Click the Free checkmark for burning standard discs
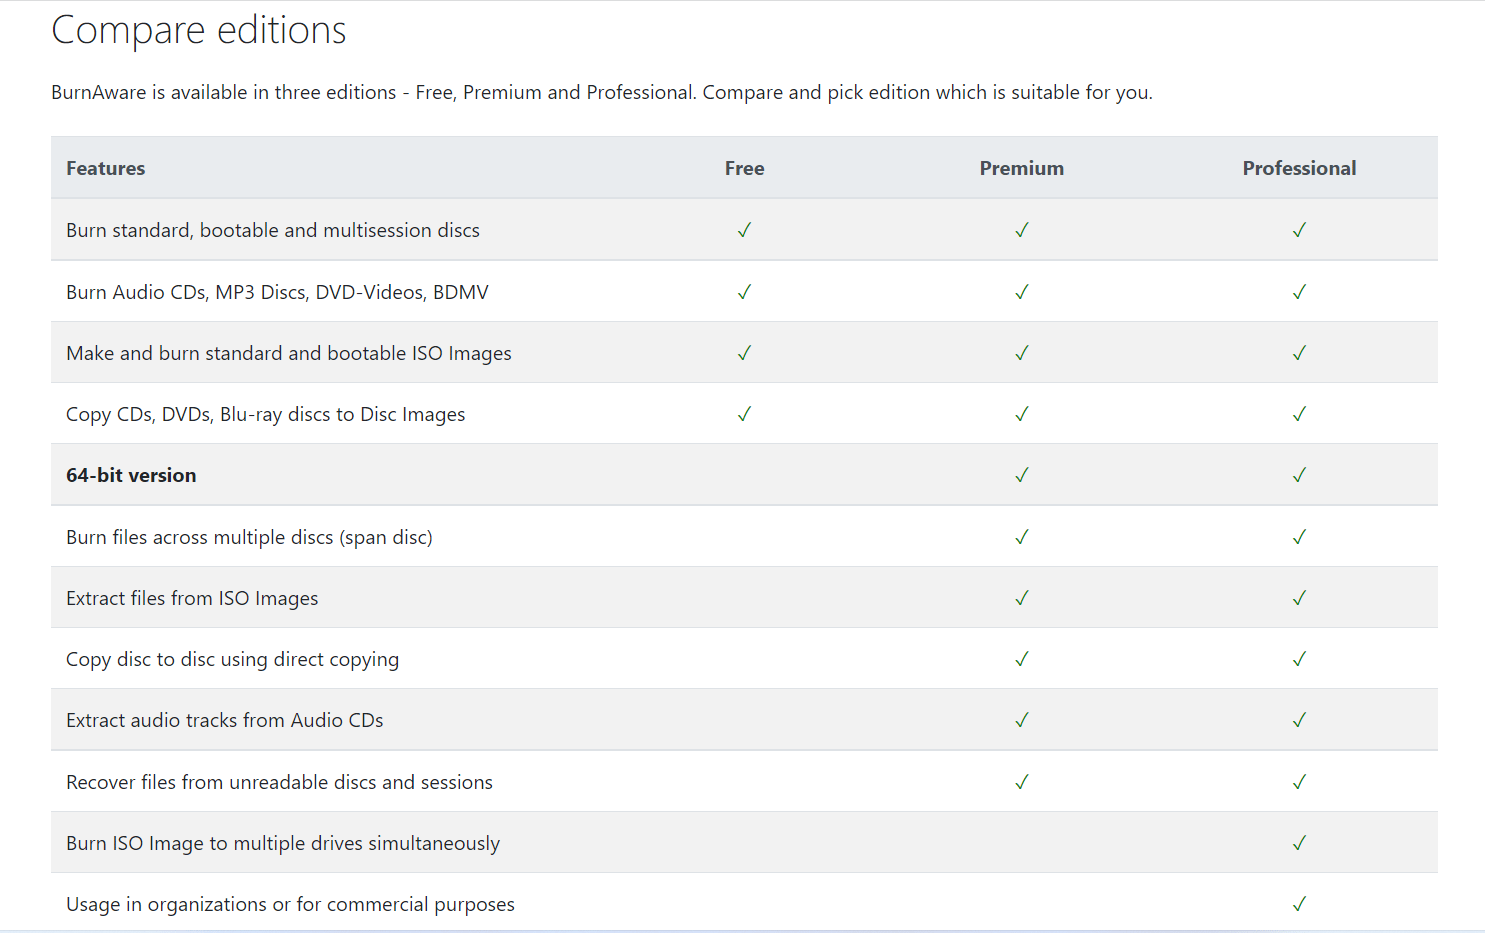 tap(744, 230)
